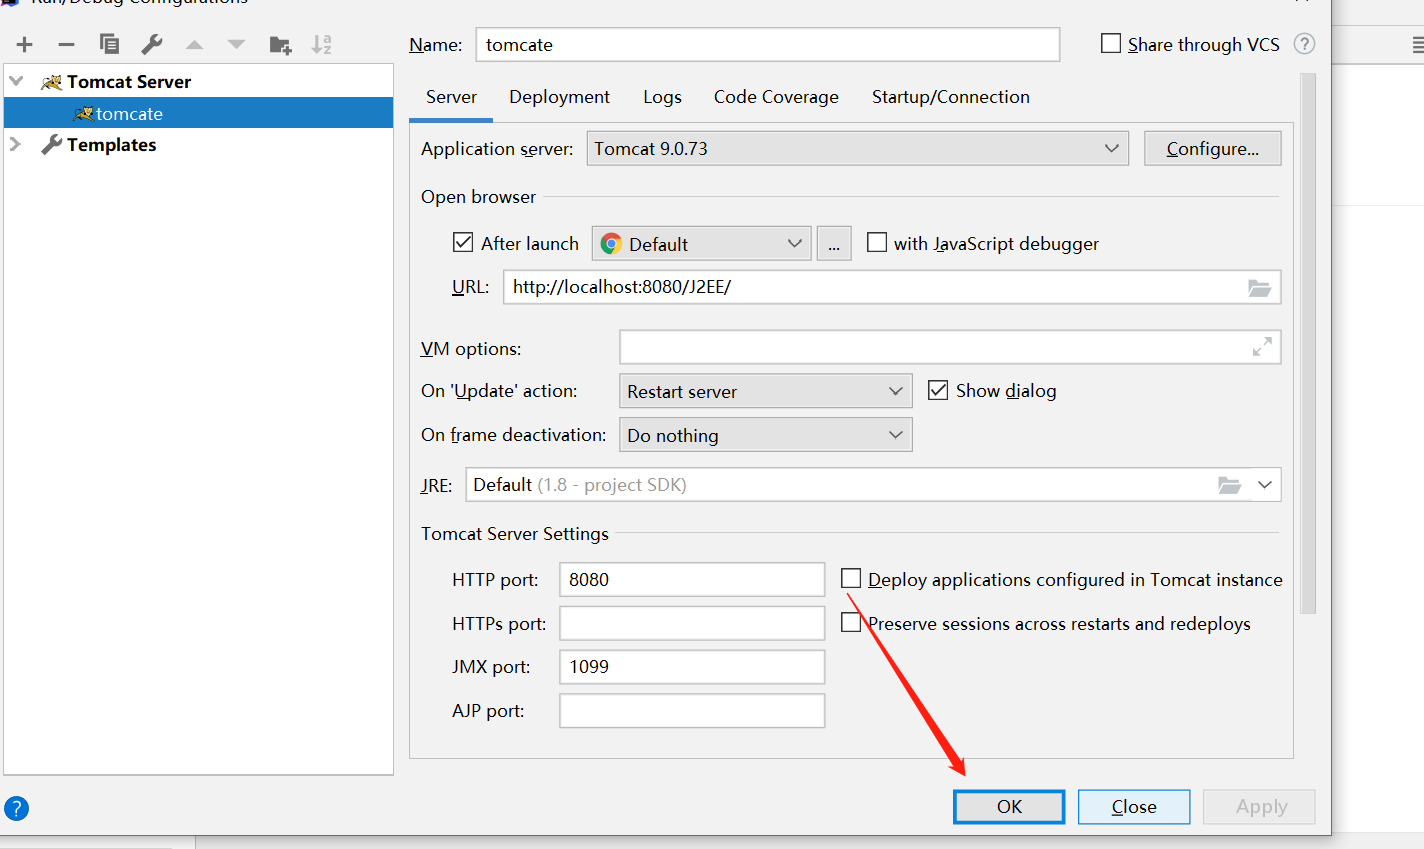The width and height of the screenshot is (1424, 849).
Task: Switch to the Startup/Connection tab
Action: coord(951,97)
